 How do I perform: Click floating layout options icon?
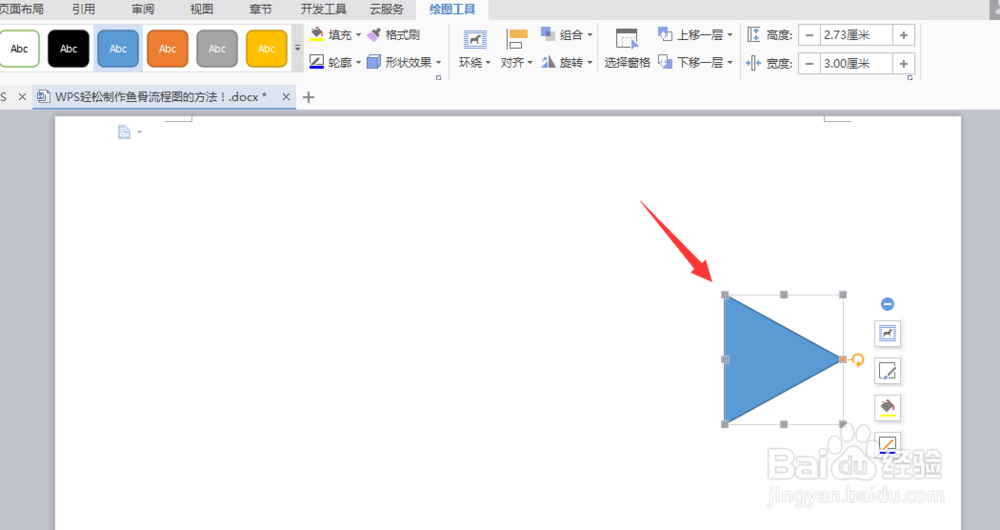coord(887,333)
